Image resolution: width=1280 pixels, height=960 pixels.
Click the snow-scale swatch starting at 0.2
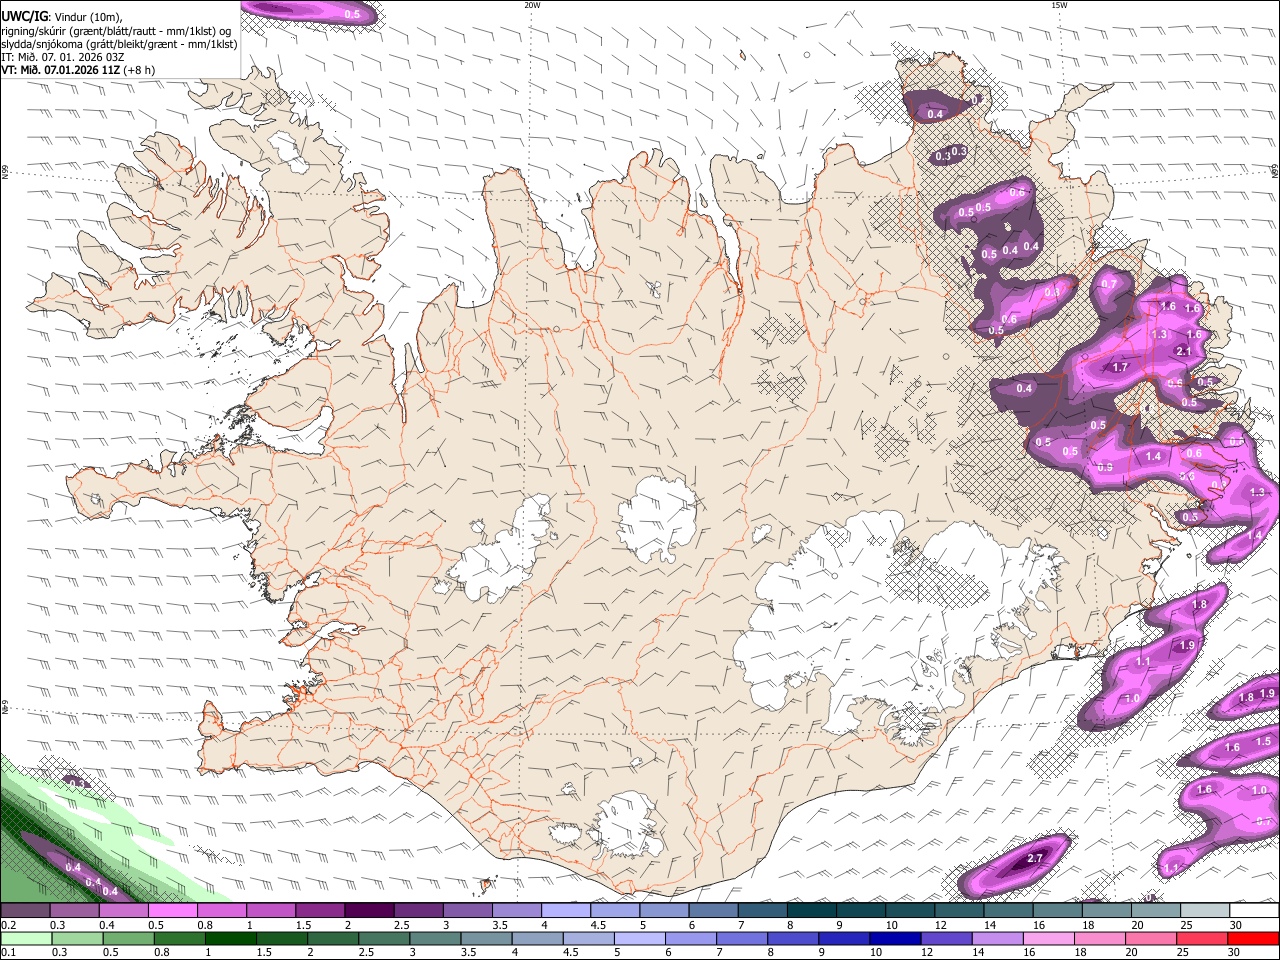click(x=25, y=911)
